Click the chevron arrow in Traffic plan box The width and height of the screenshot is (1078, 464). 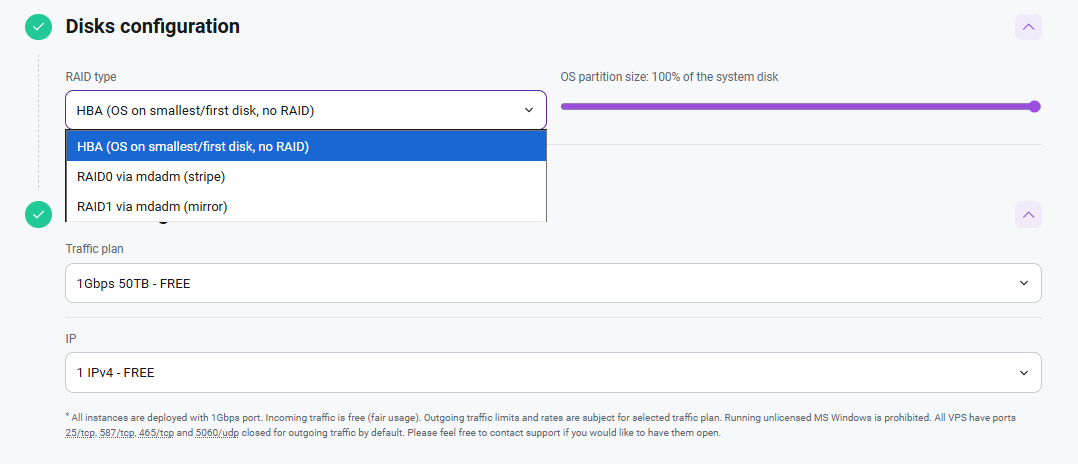[1023, 283]
